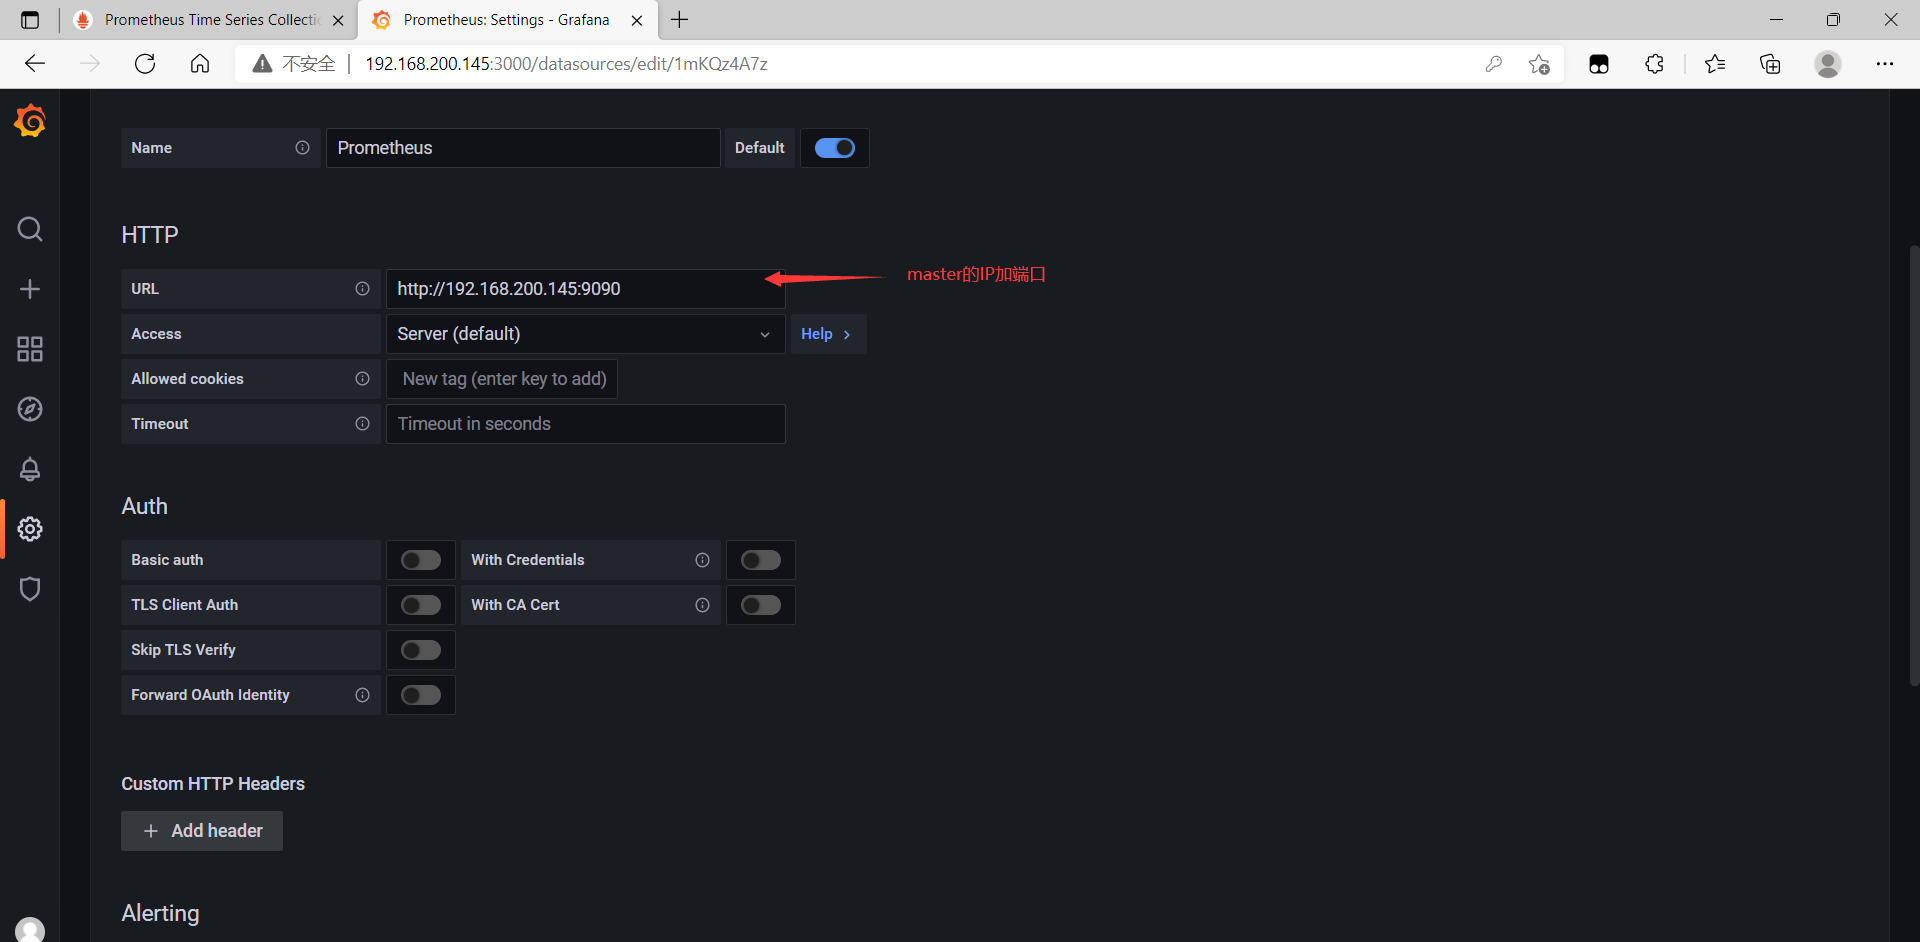The height and width of the screenshot is (942, 1920).
Task: Click the info icon beside Allowed cookies
Action: pyautogui.click(x=362, y=379)
